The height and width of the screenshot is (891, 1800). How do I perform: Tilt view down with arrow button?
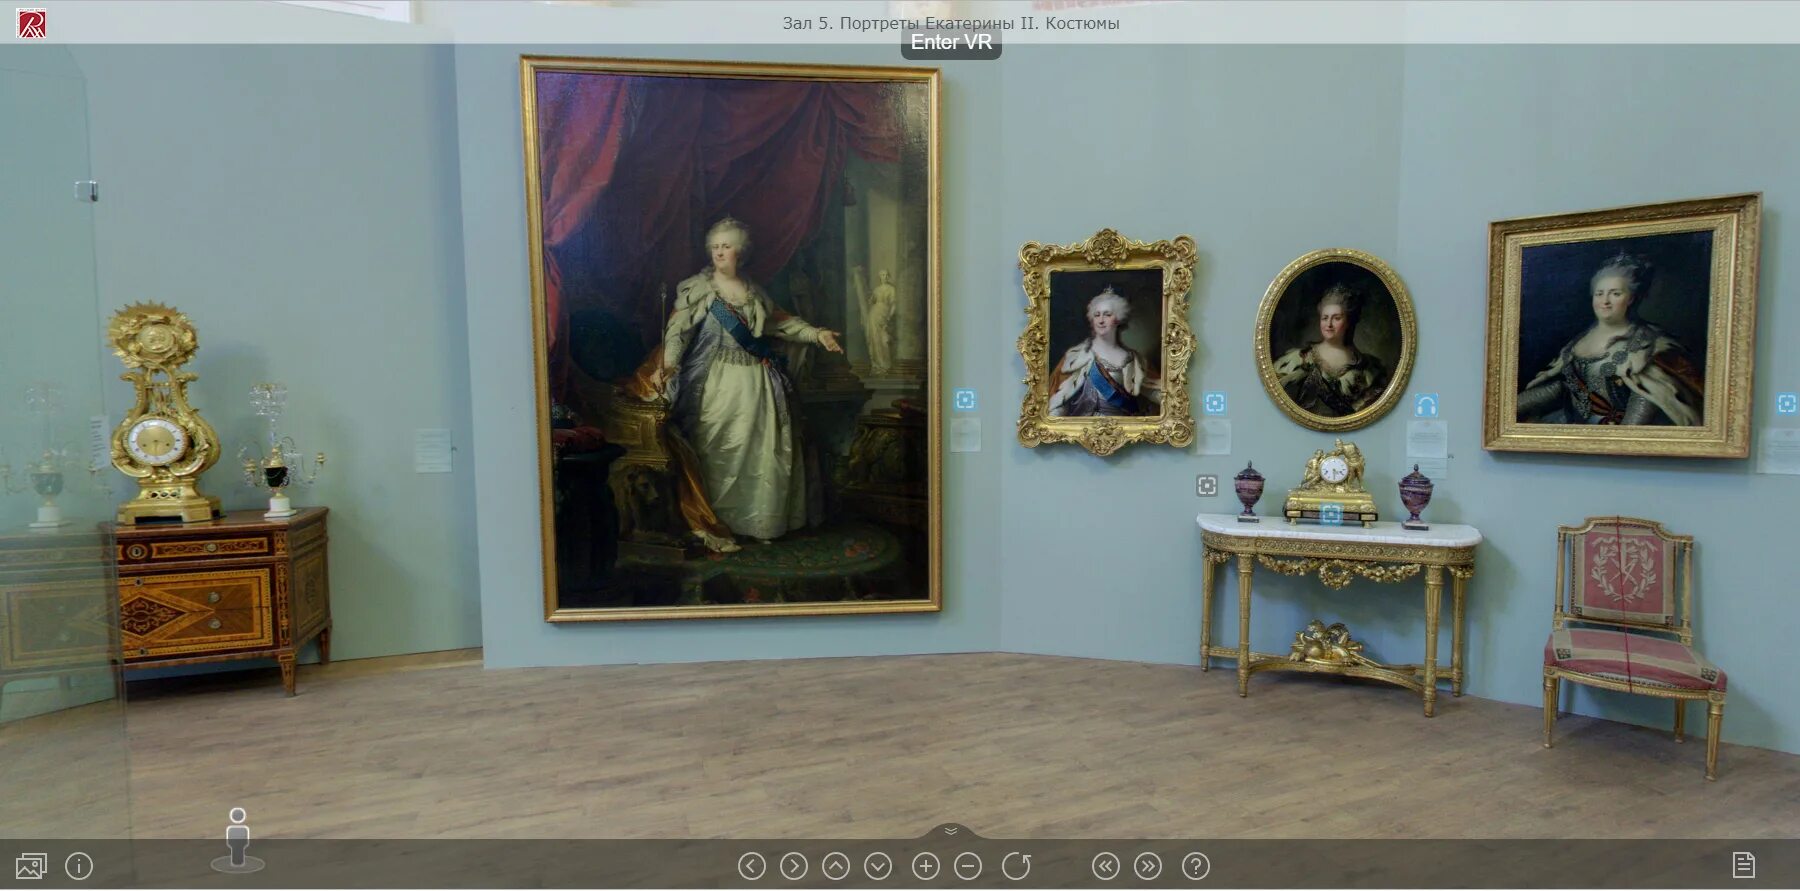coord(878,866)
